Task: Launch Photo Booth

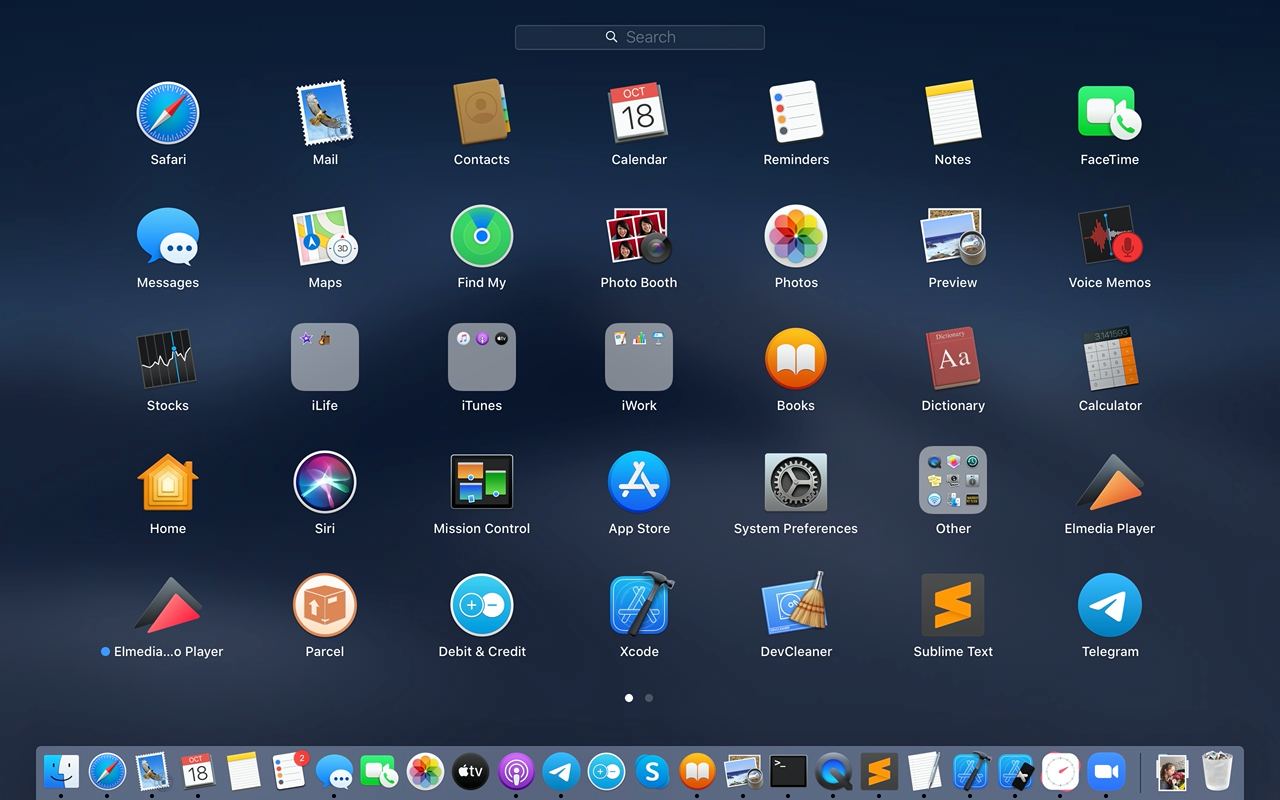Action: [x=639, y=236]
